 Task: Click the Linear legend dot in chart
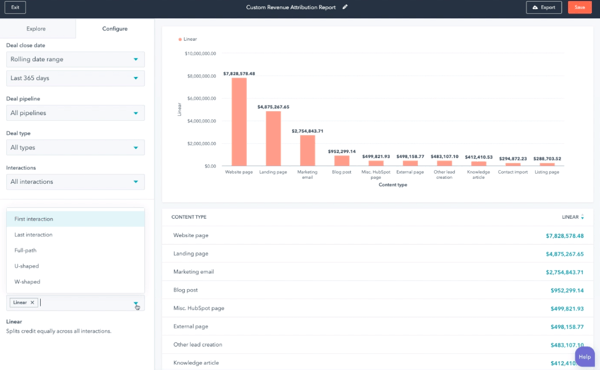[180, 39]
